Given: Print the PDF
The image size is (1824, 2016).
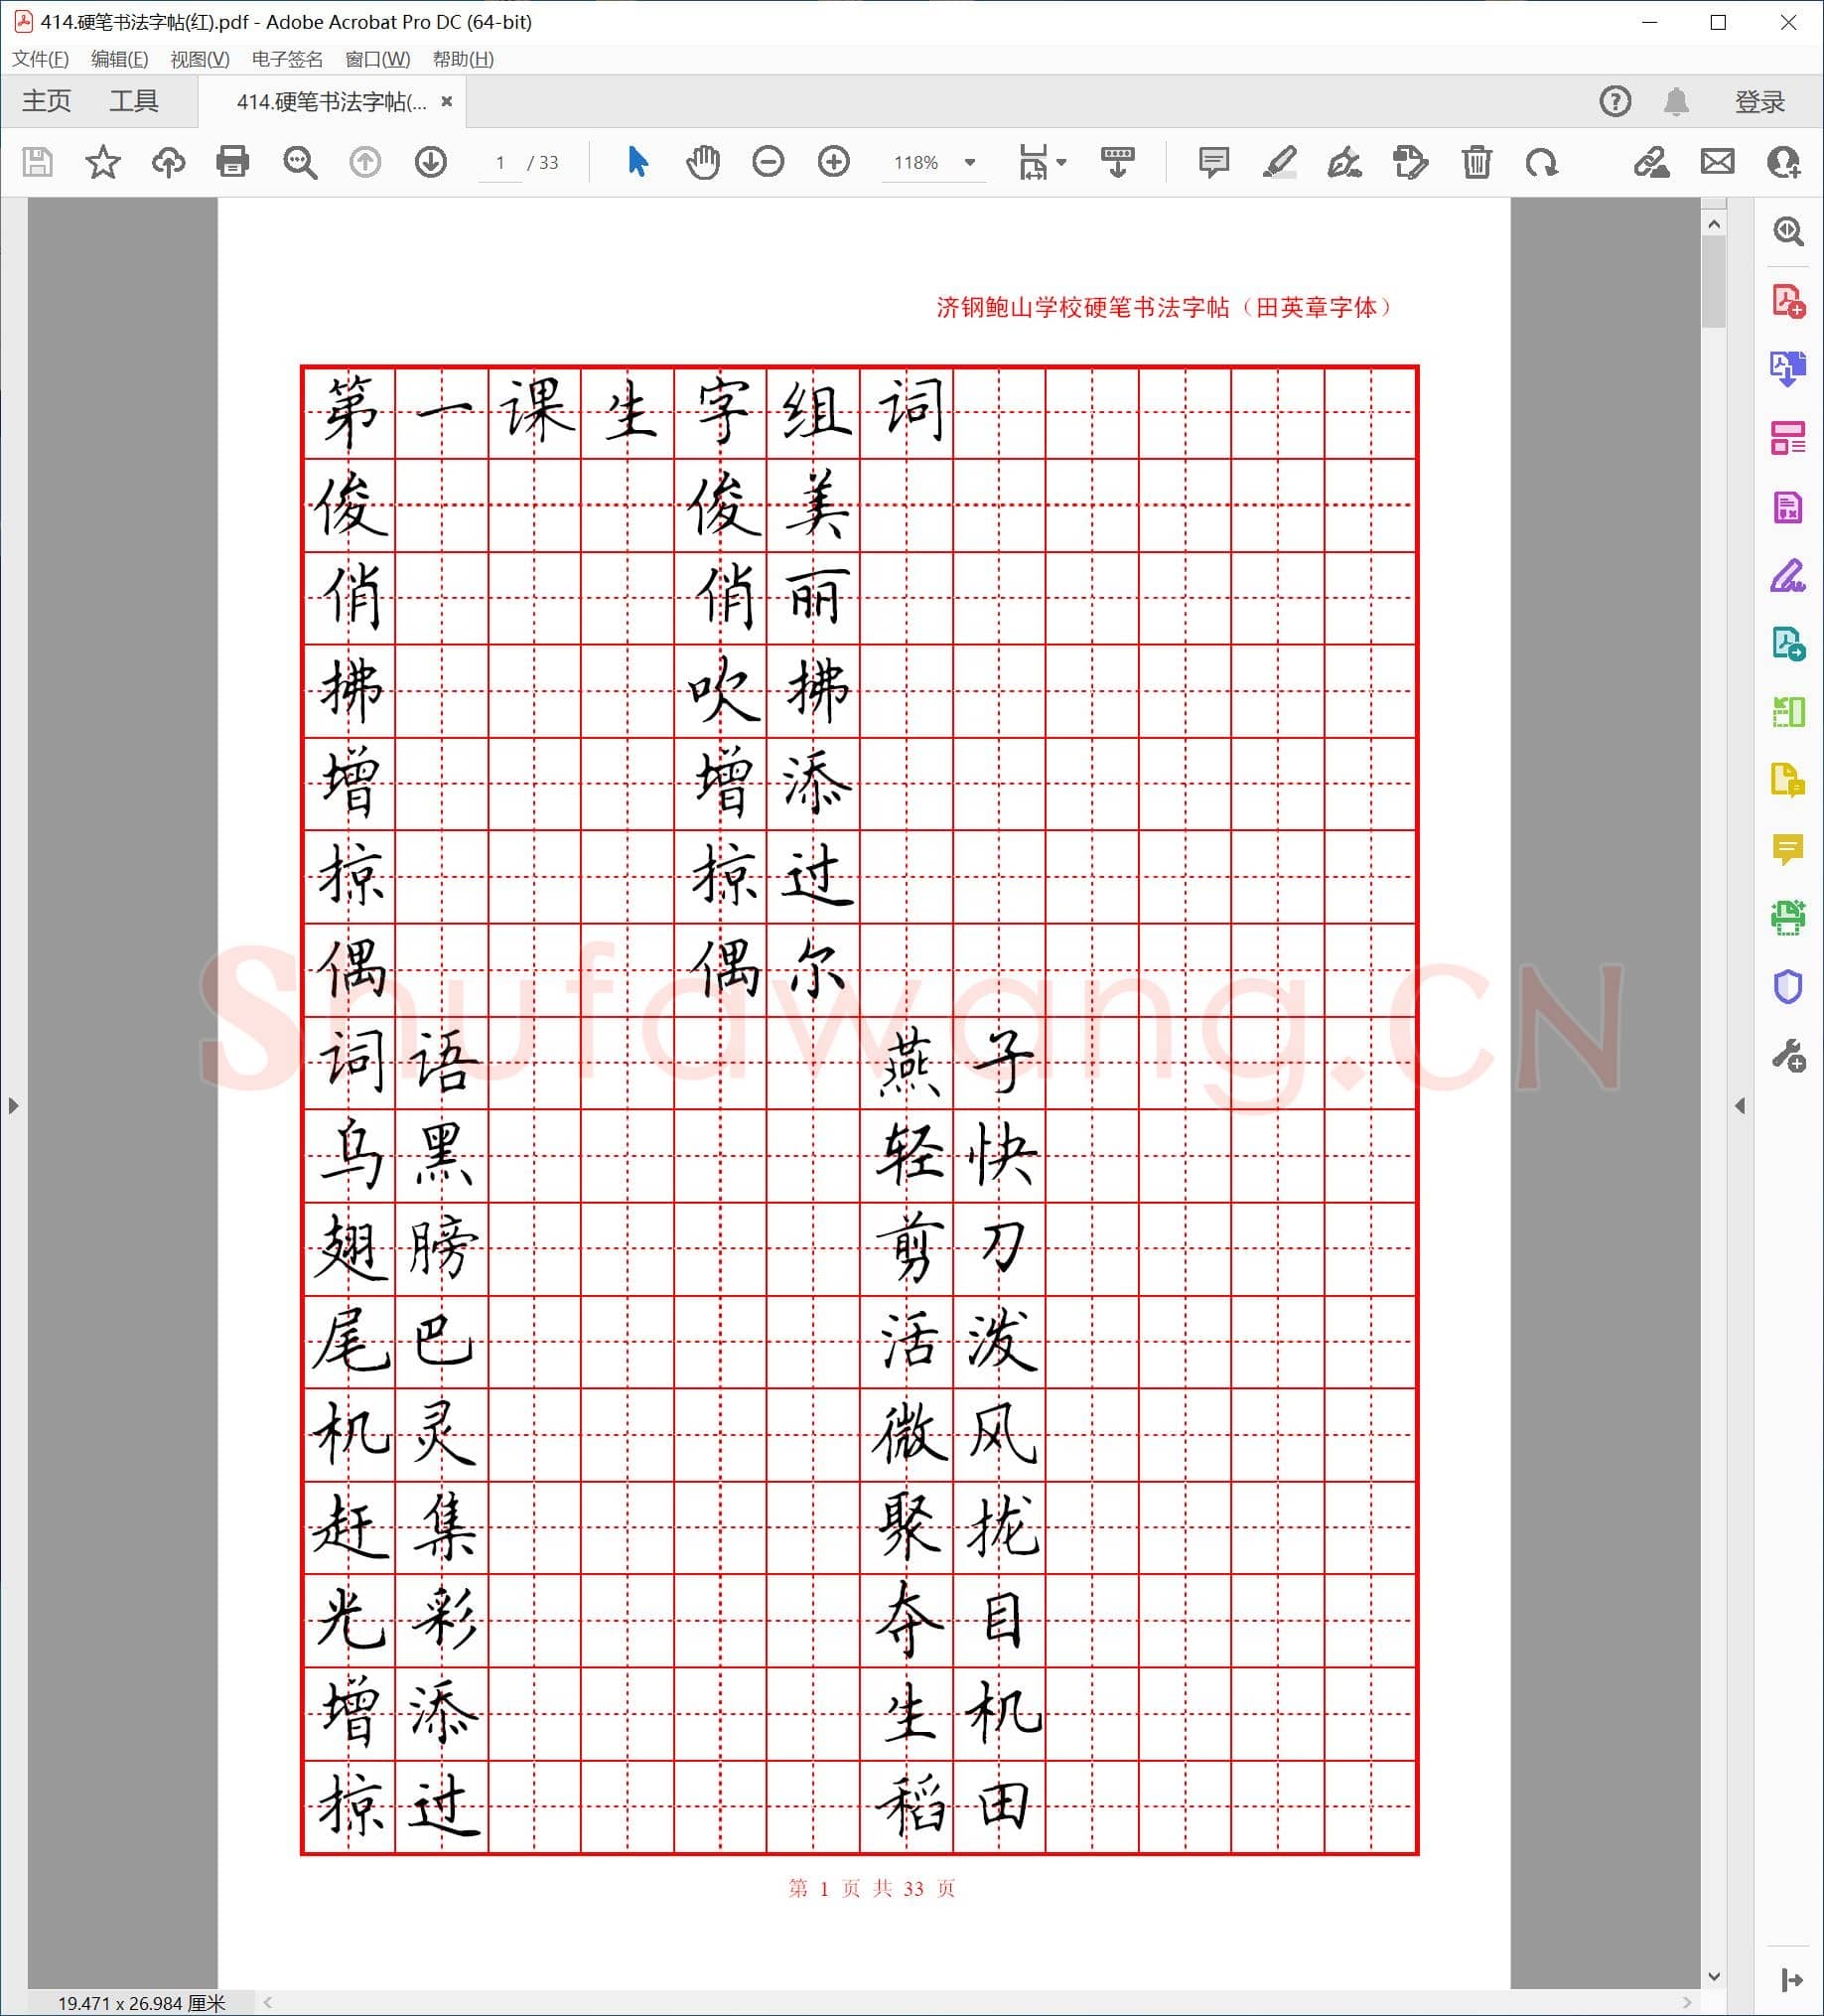Looking at the screenshot, I should coord(232,162).
